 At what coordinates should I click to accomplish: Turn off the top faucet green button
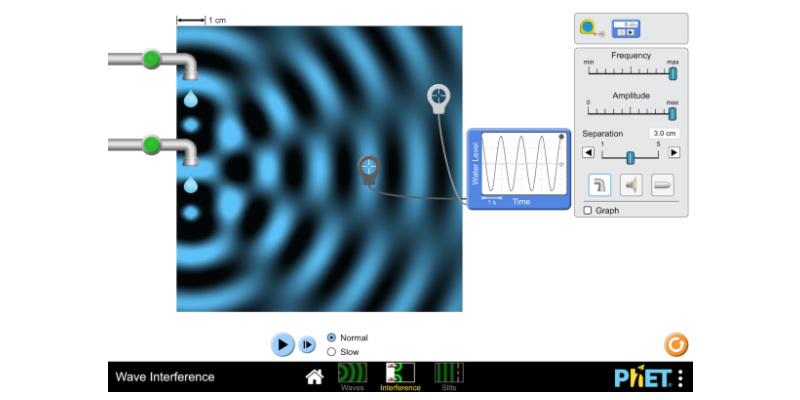[151, 59]
